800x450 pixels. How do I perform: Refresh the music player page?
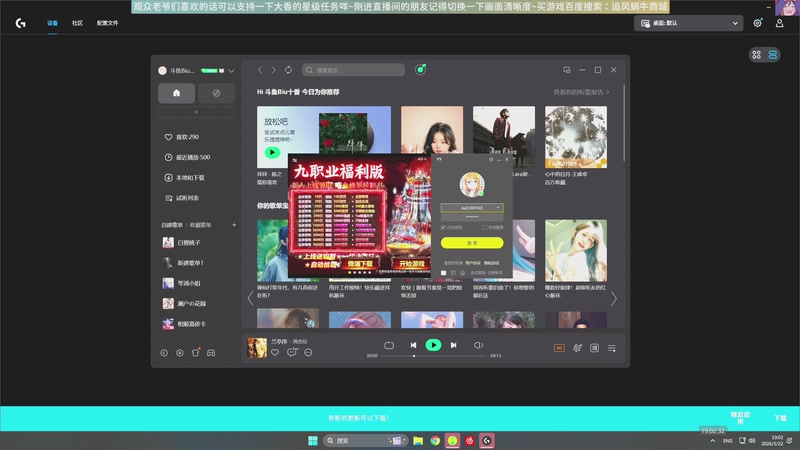pos(288,70)
